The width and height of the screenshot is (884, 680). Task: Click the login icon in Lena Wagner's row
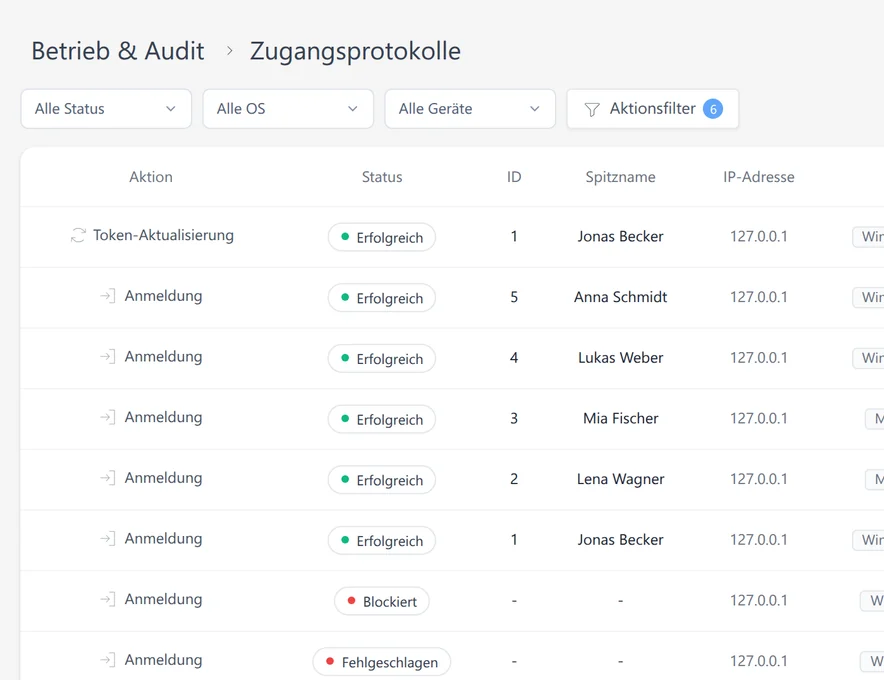click(x=108, y=478)
